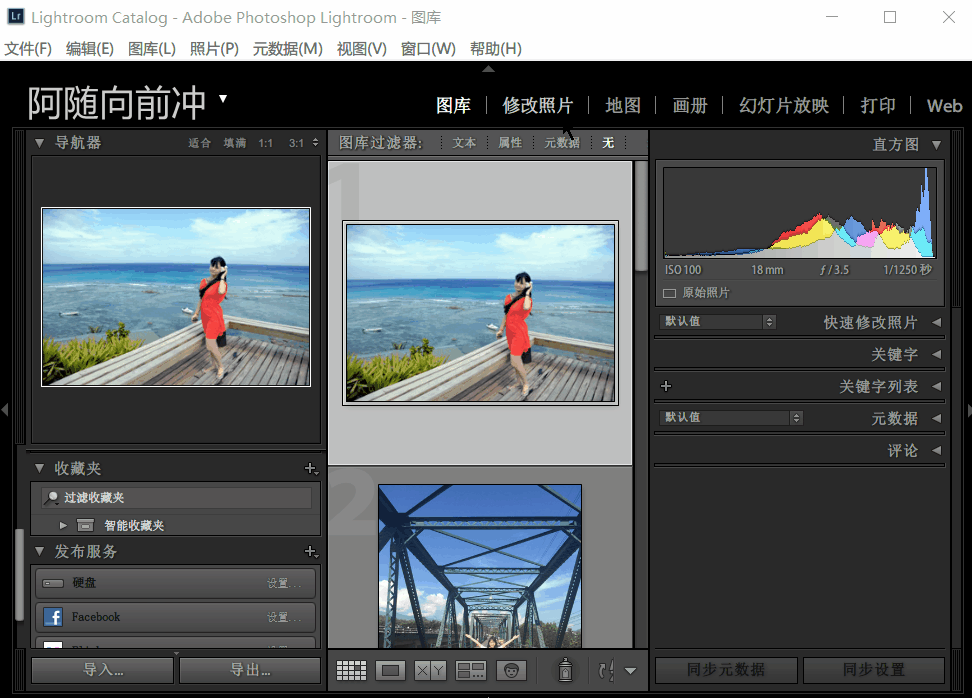Switch to 修改照片 develop module
The height and width of the screenshot is (698, 972).
click(x=537, y=106)
